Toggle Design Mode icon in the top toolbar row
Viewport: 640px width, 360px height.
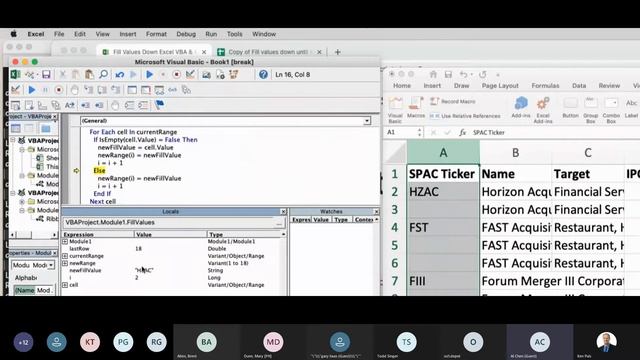pyautogui.click(x=190, y=74)
